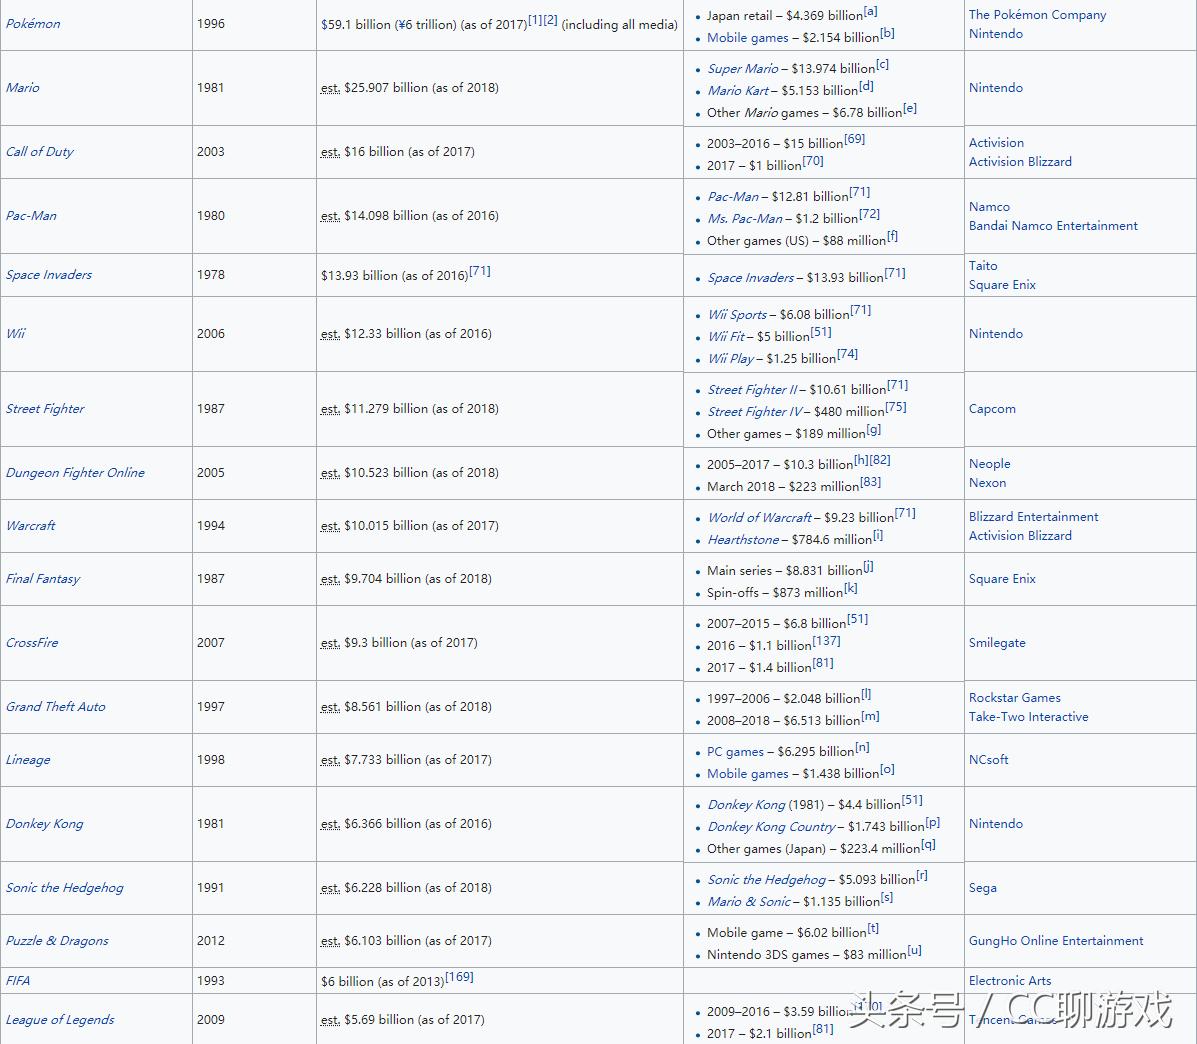1197x1044 pixels.
Task: Click Square Enix in Final Fantasy row
Action: point(1002,579)
